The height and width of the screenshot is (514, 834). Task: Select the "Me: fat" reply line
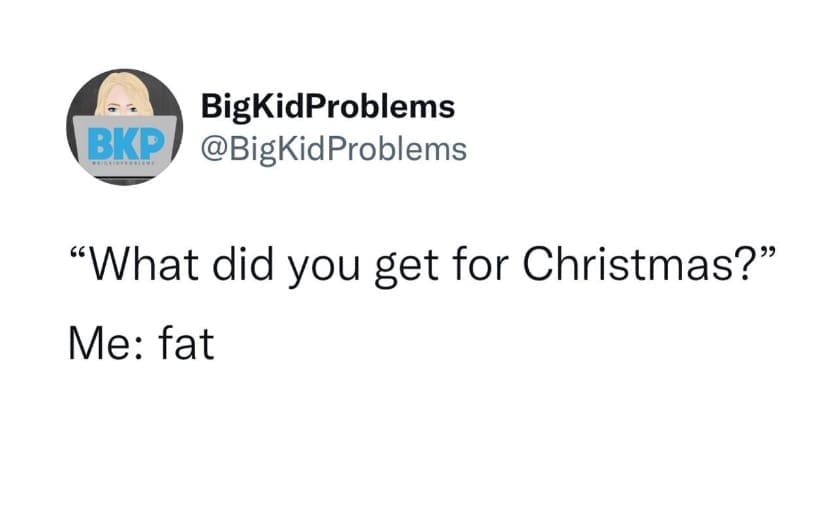coord(139,345)
